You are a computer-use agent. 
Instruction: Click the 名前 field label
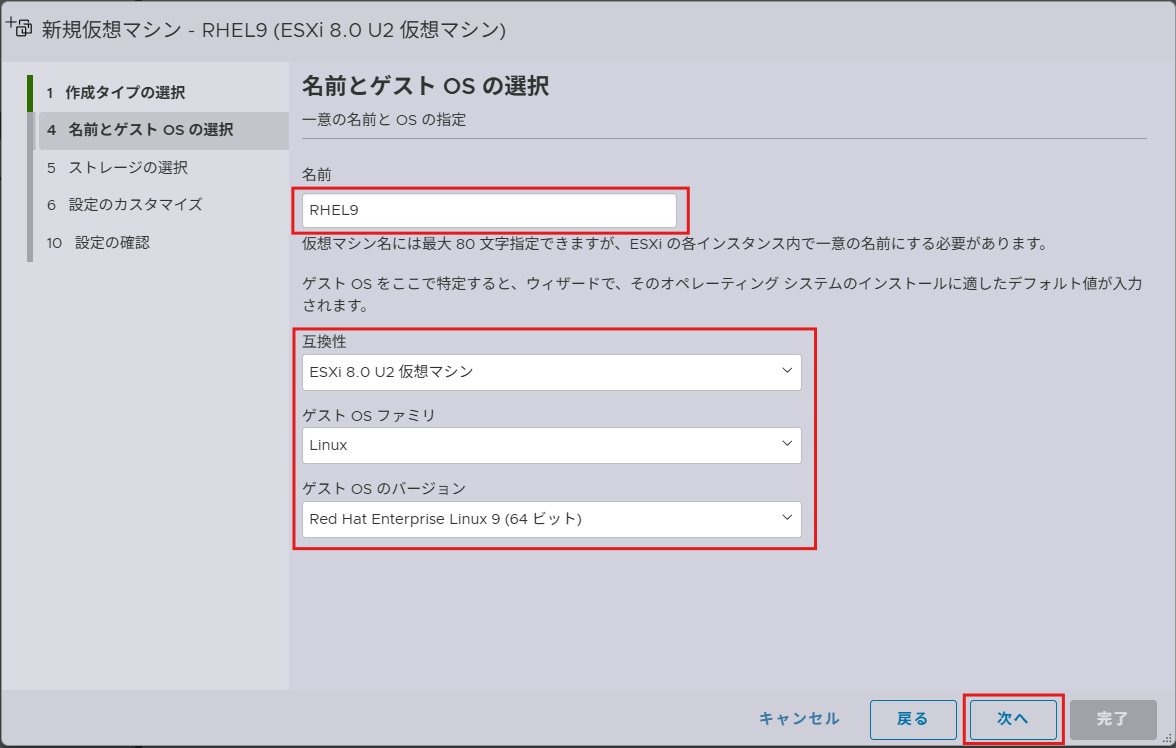tap(316, 175)
